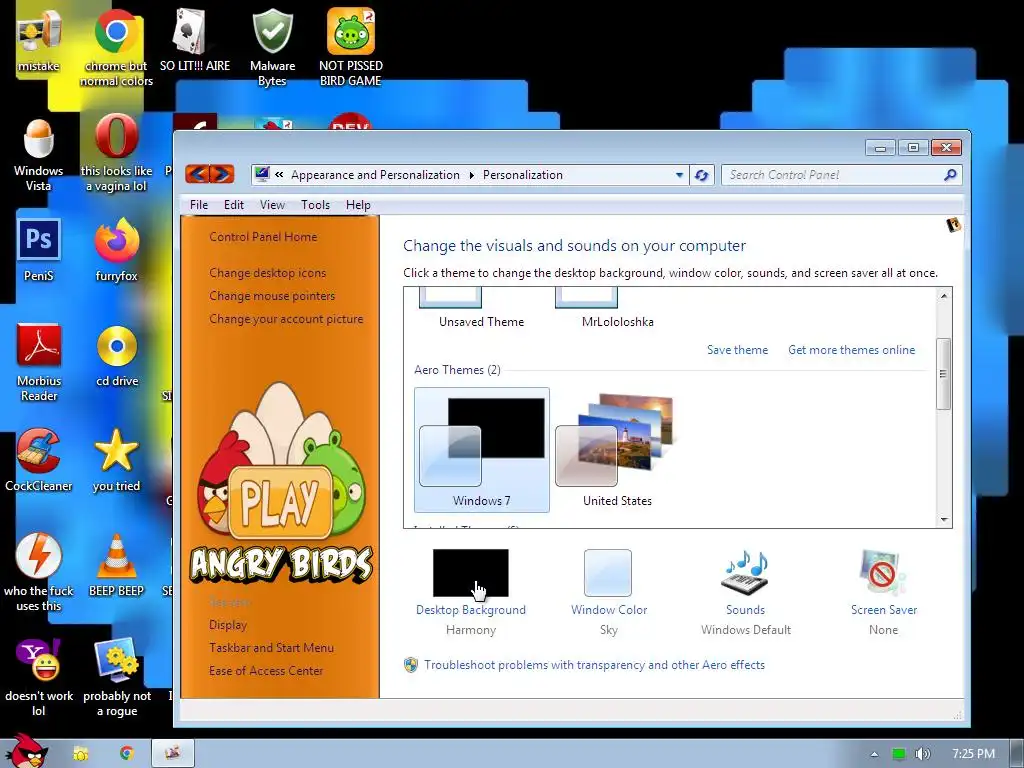Open Chrome from the taskbar

pos(126,753)
